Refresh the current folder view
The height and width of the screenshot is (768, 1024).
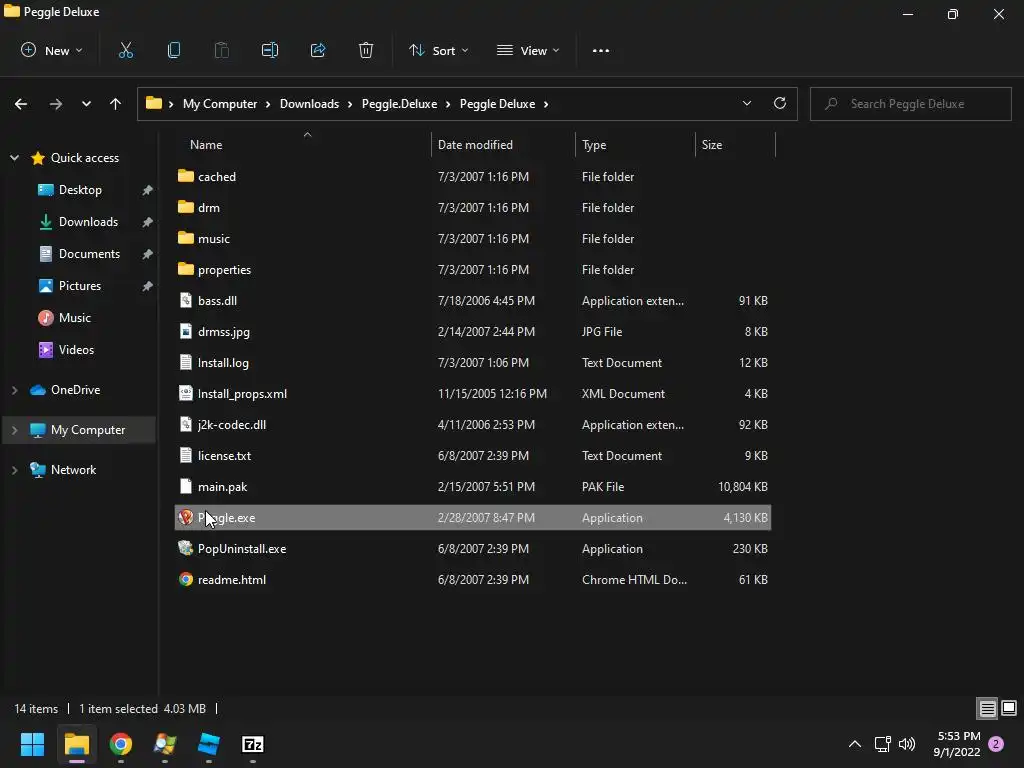780,103
